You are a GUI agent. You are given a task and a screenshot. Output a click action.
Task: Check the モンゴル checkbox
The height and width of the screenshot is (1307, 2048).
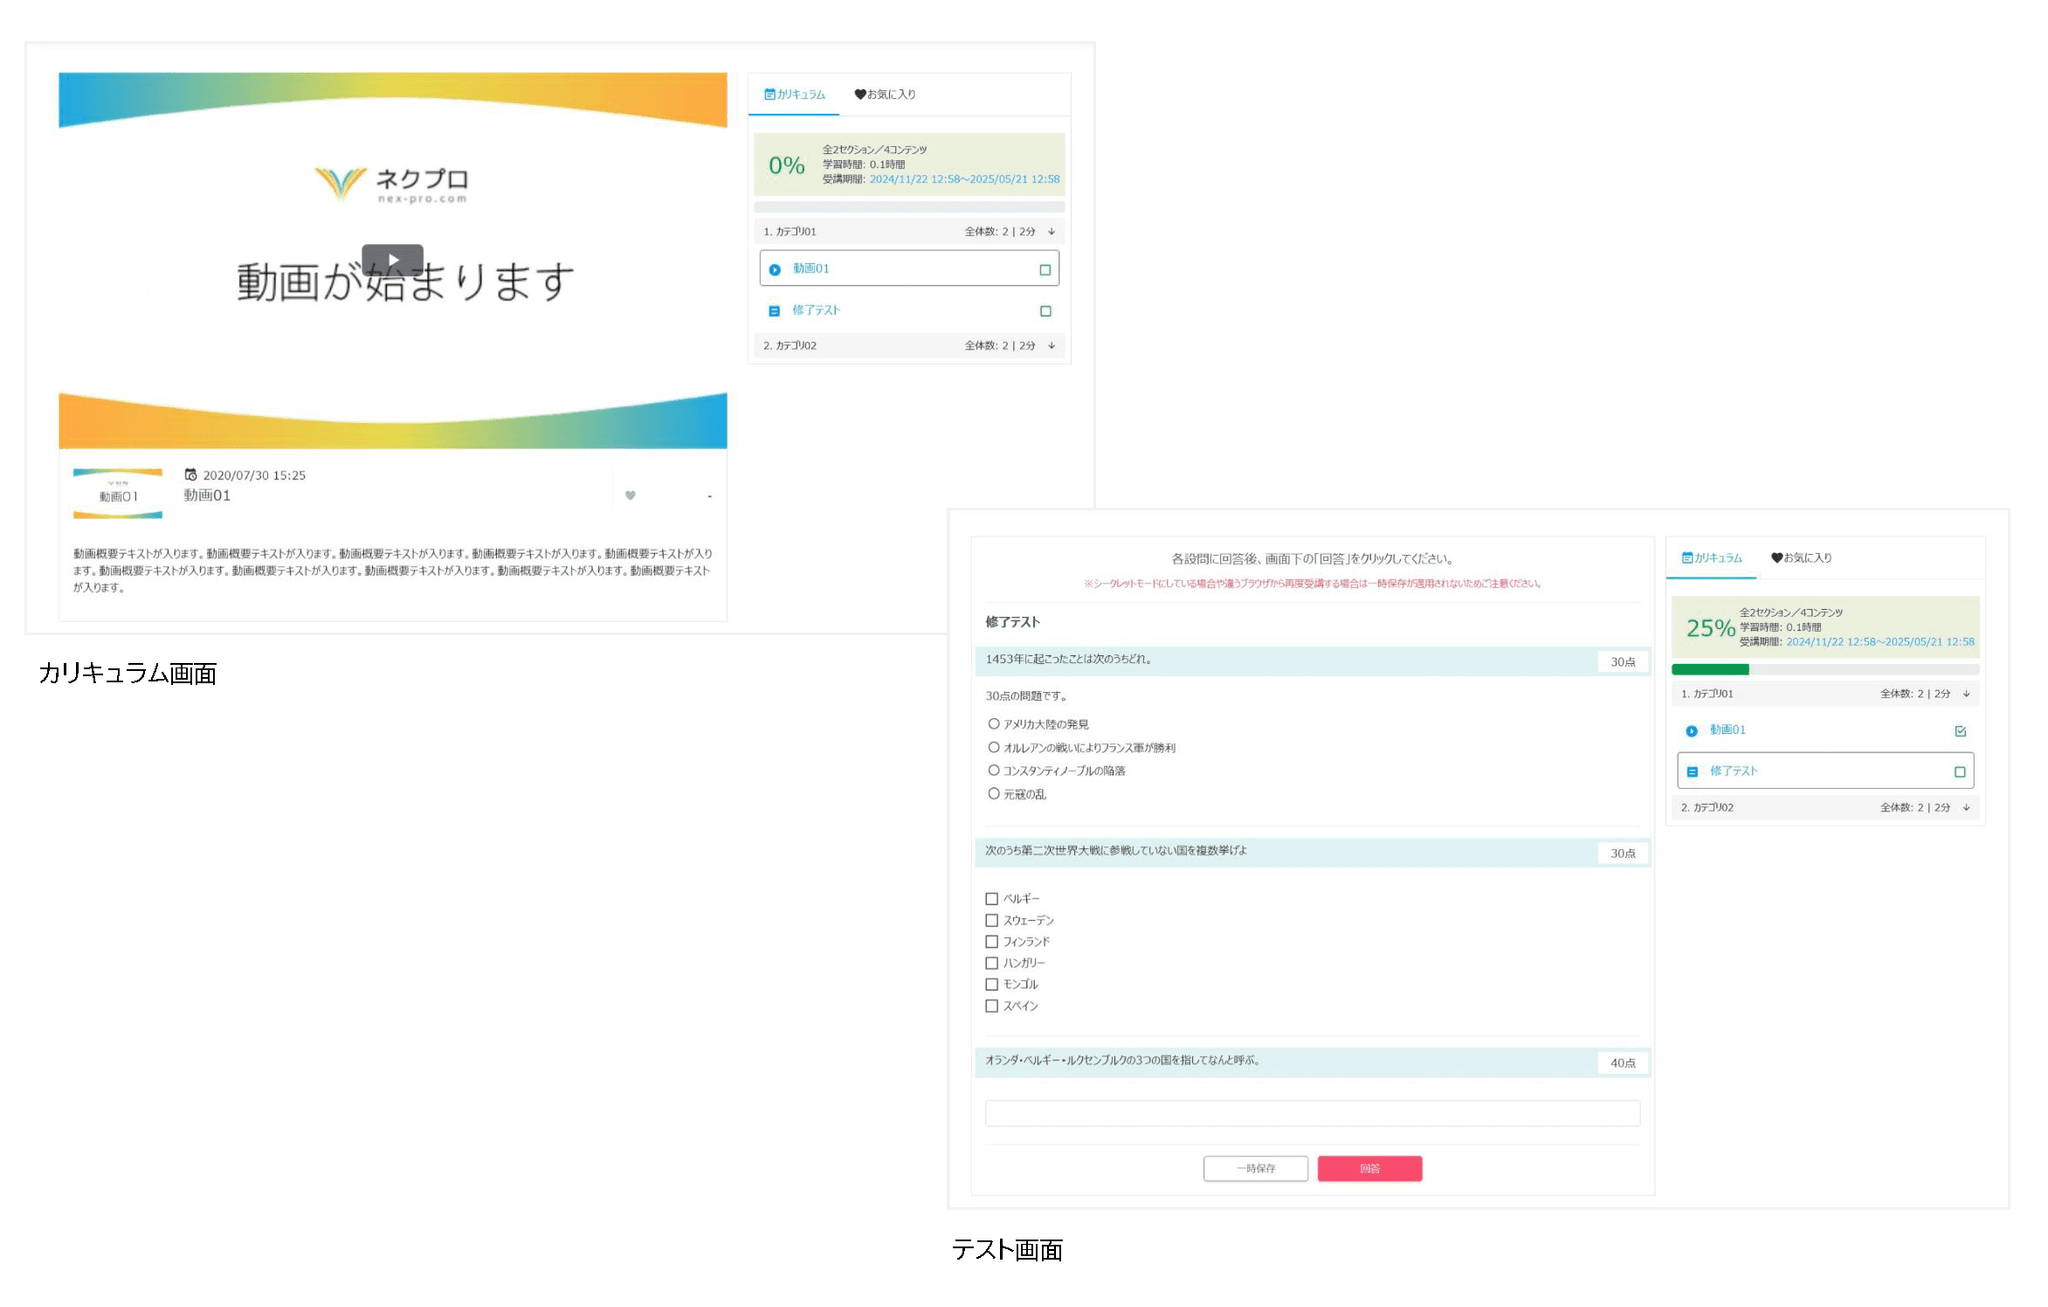click(992, 984)
